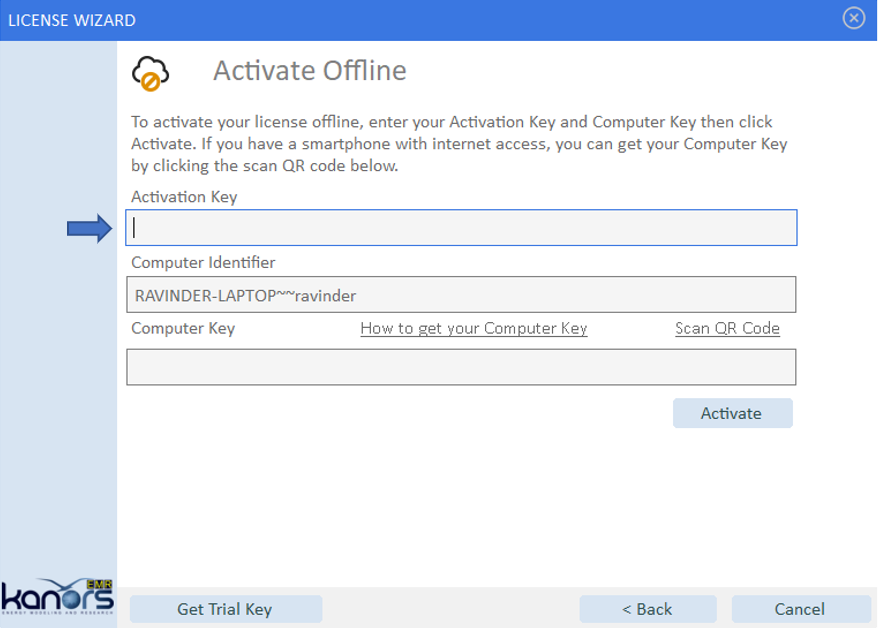Close the License Wizard dialog
Viewport: 878px width, 628px height.
point(853,18)
